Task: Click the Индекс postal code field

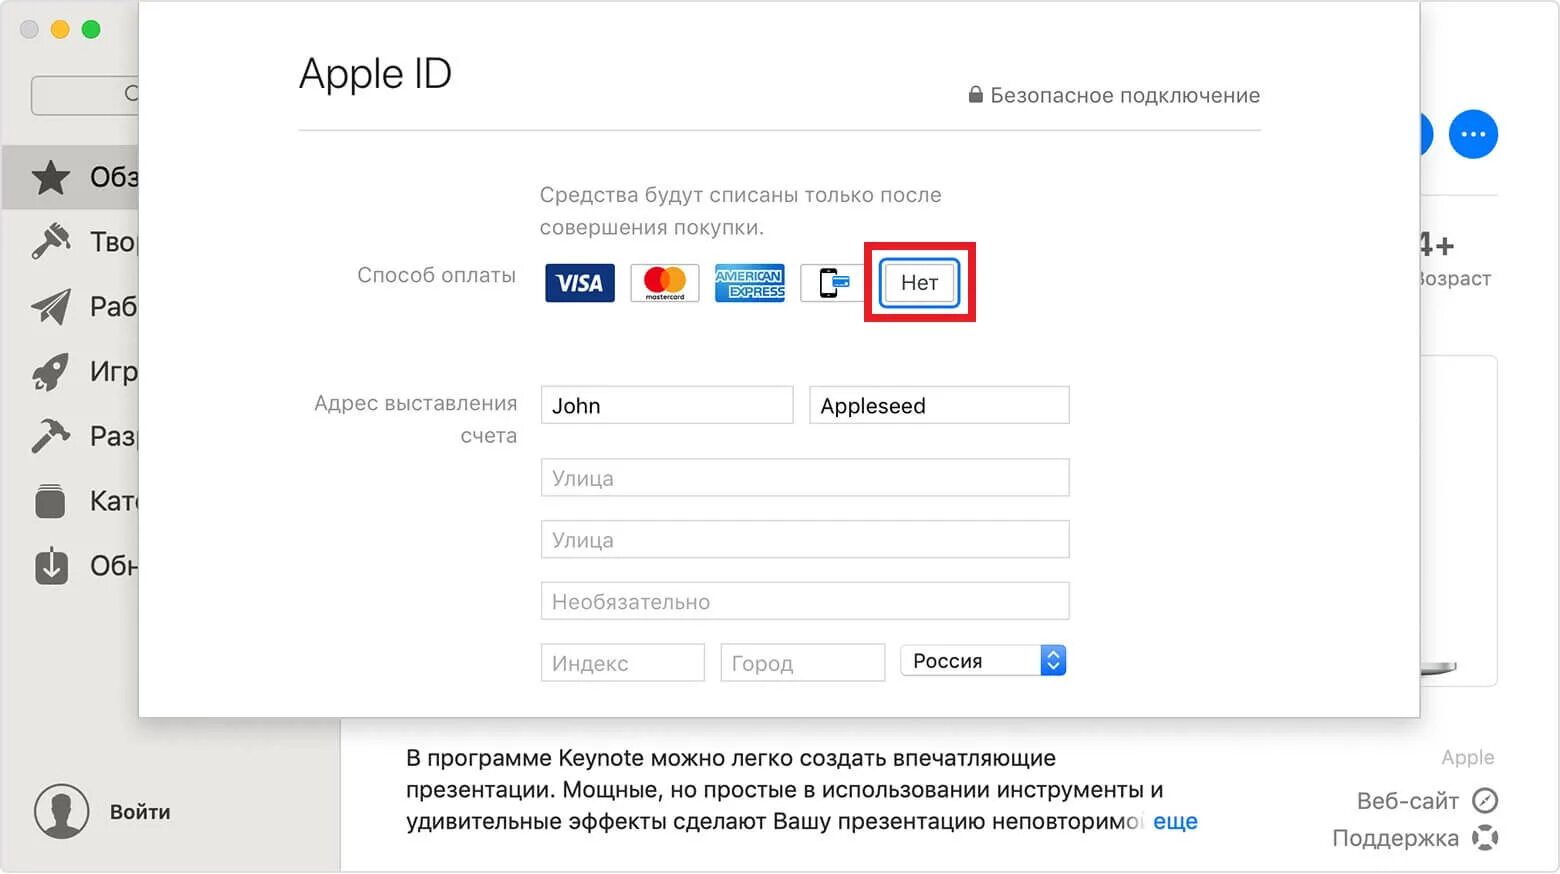Action: 623,662
